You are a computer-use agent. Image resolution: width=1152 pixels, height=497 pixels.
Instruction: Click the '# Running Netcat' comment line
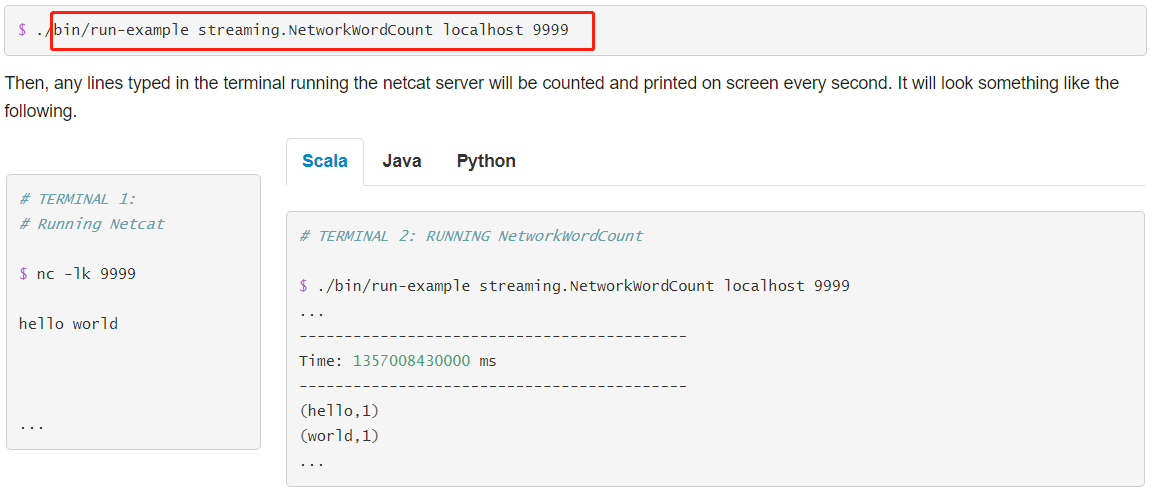[92, 224]
